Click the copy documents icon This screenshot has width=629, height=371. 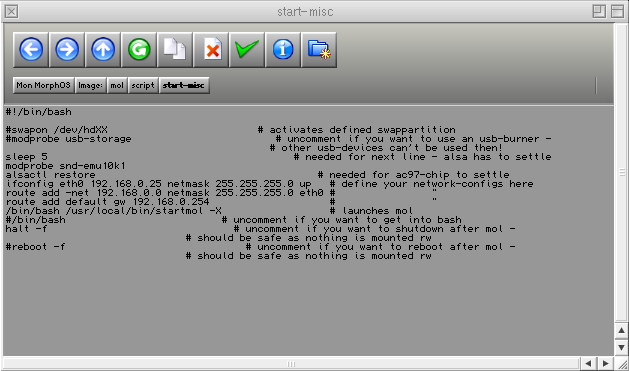pyautogui.click(x=175, y=50)
